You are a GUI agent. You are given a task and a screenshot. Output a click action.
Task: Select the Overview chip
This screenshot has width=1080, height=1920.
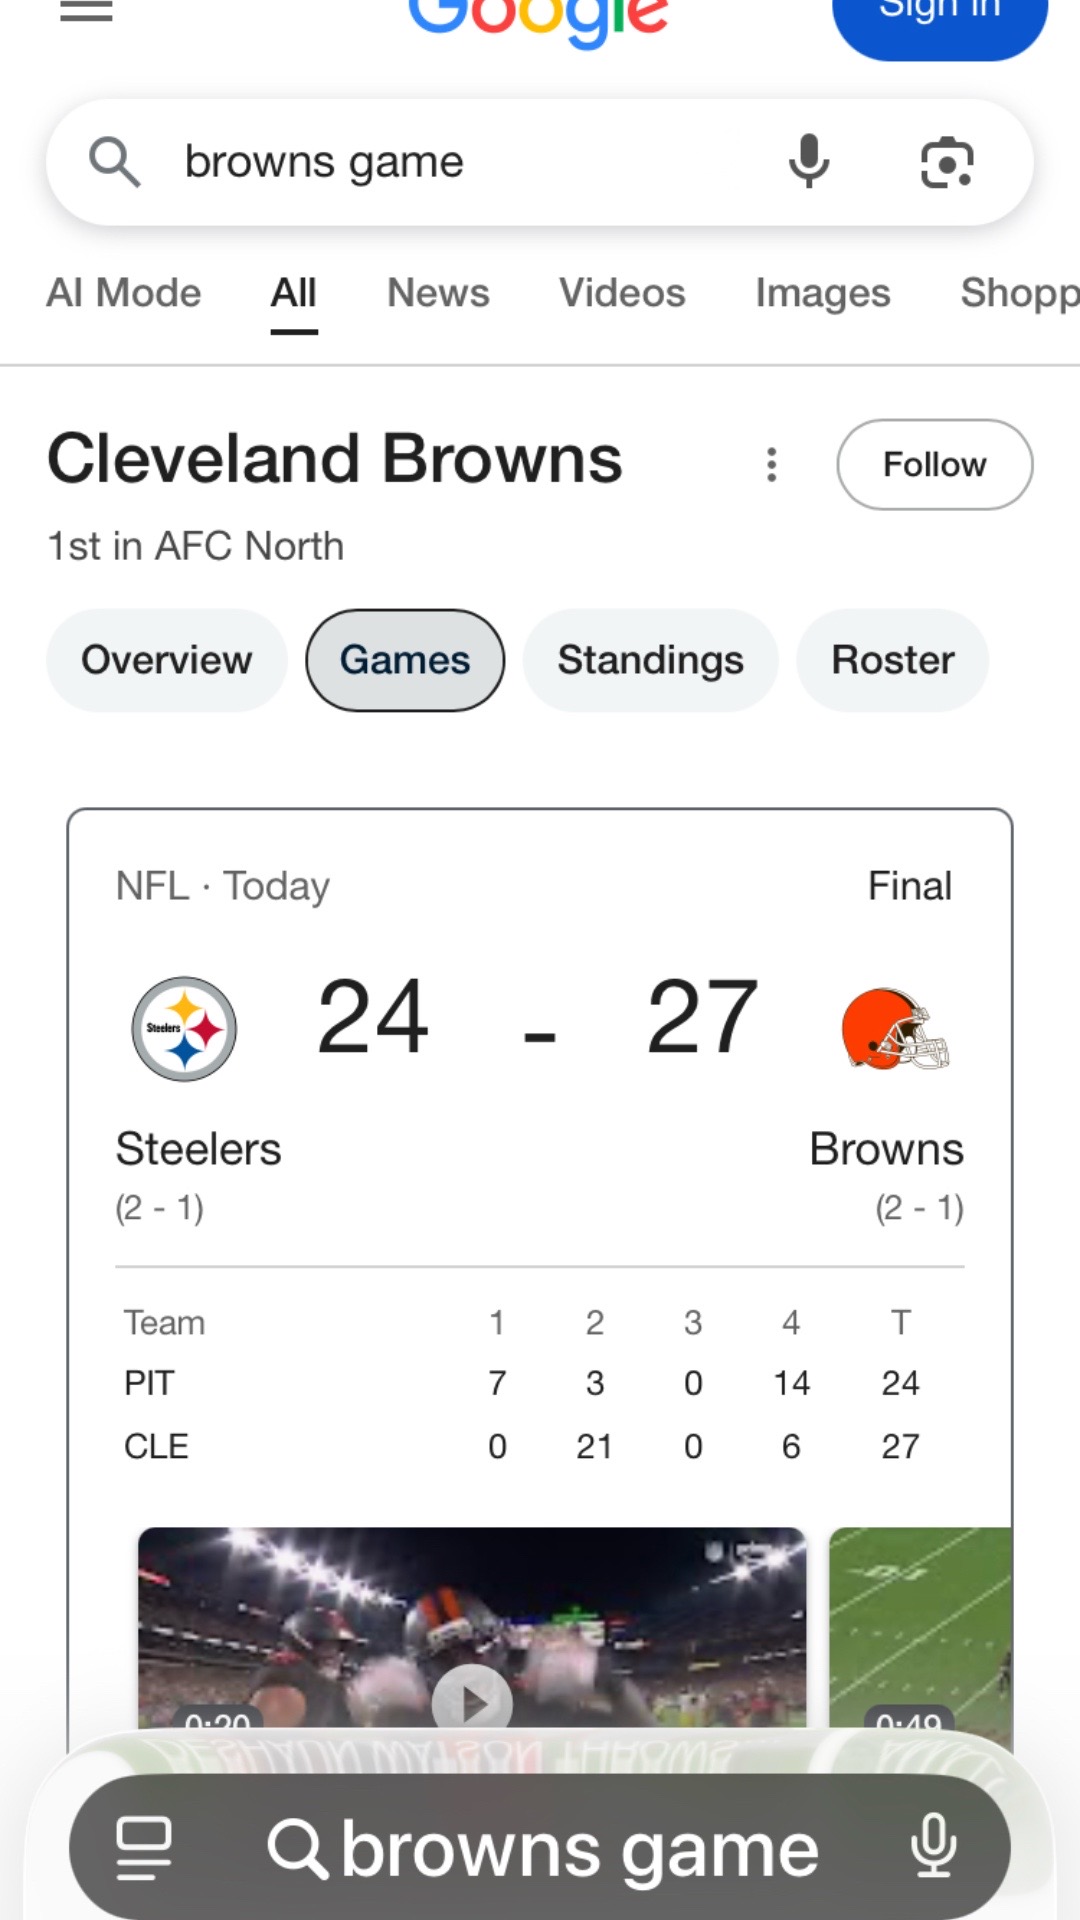[x=167, y=660]
